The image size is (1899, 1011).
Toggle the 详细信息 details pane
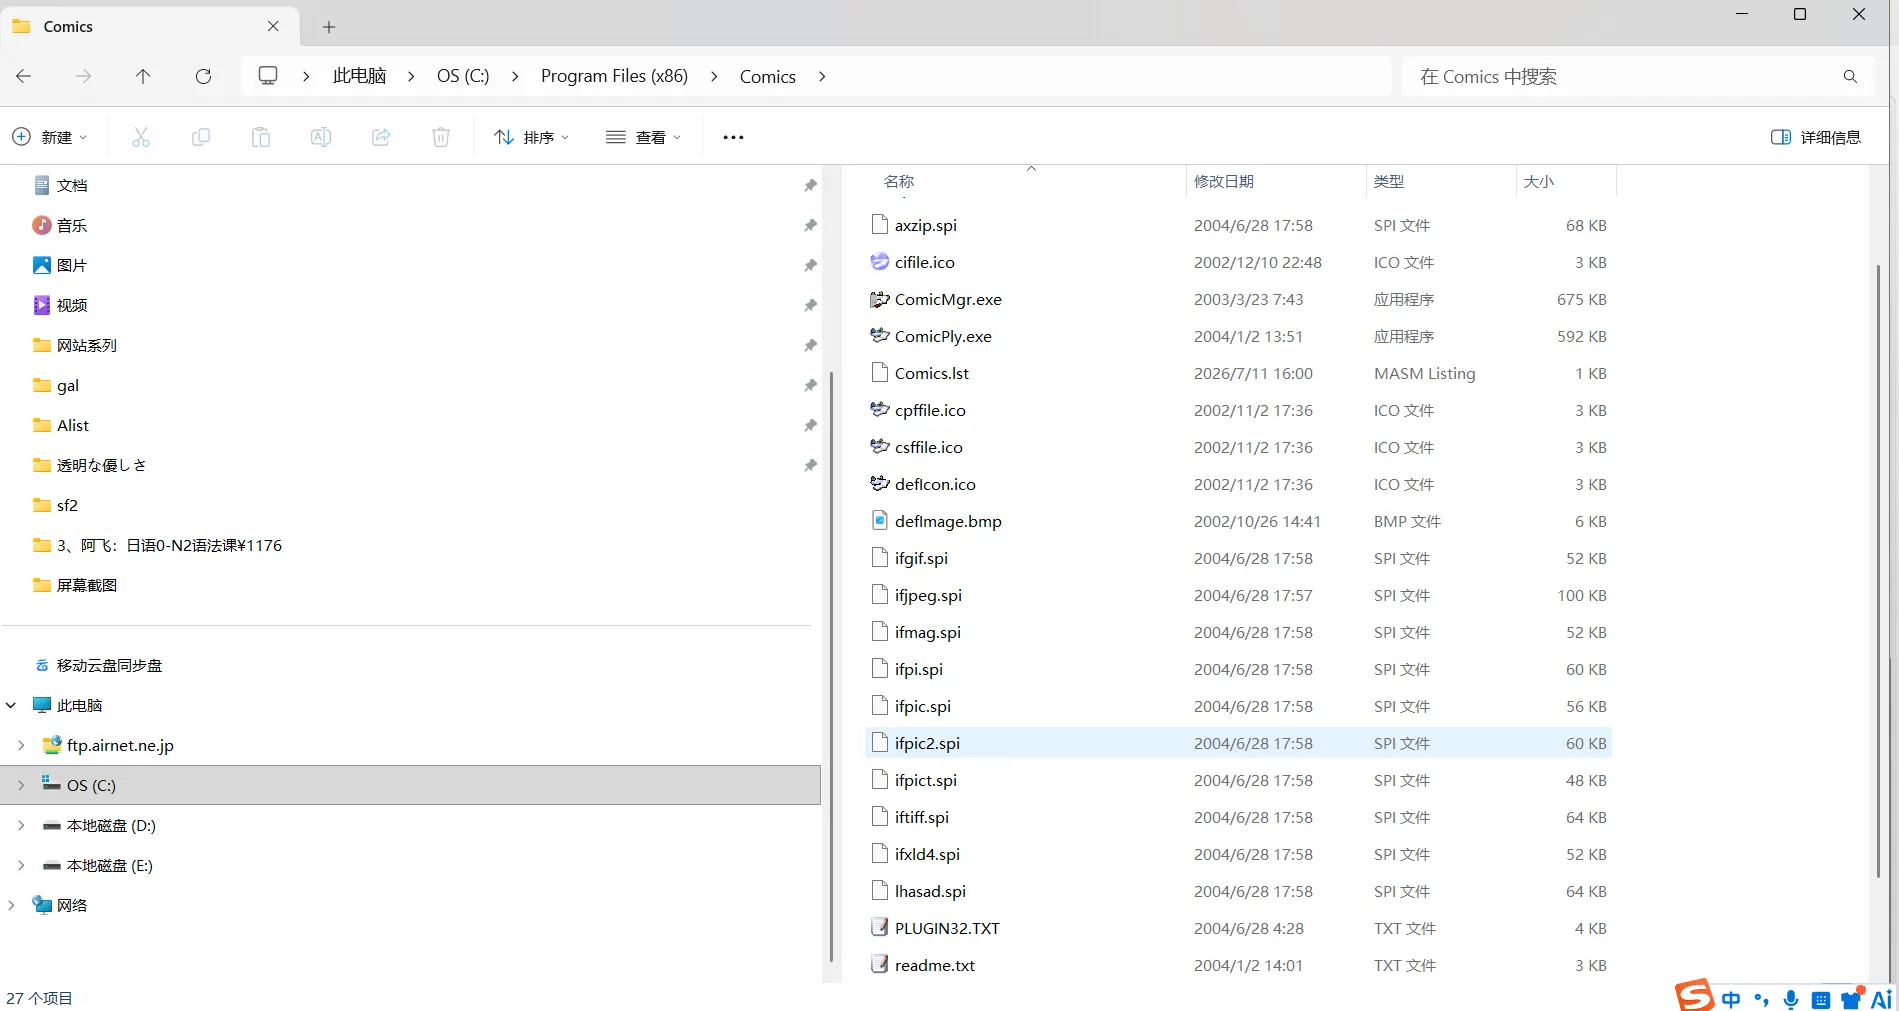(1816, 137)
